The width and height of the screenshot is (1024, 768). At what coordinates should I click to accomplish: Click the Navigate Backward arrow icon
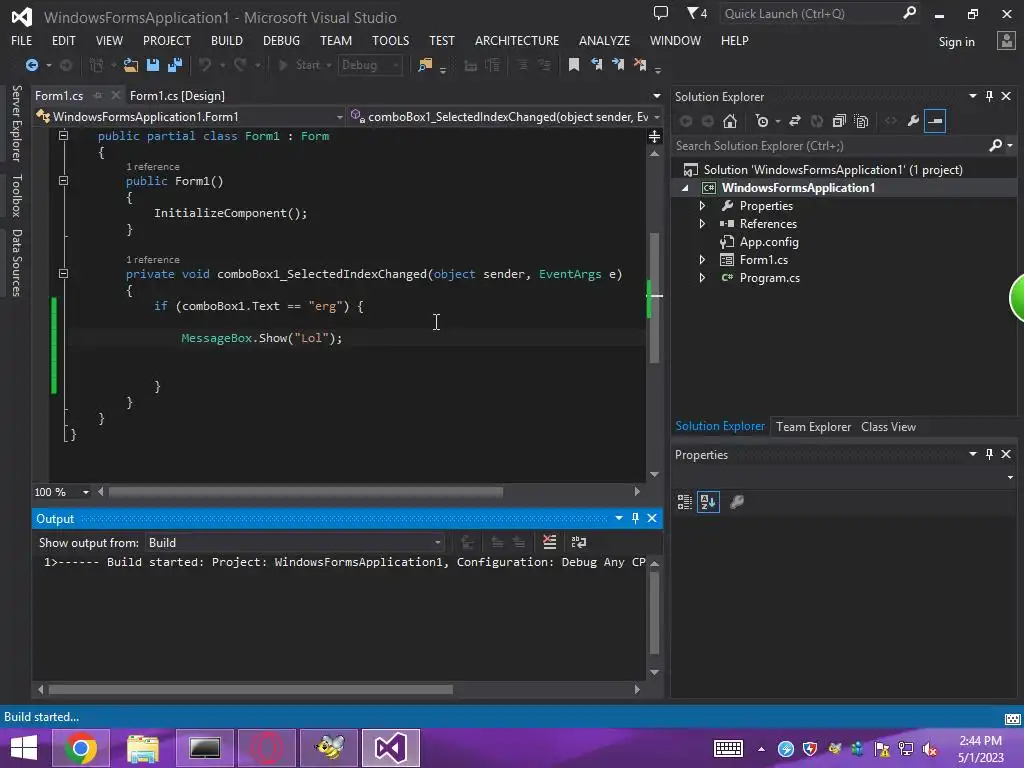click(x=31, y=65)
